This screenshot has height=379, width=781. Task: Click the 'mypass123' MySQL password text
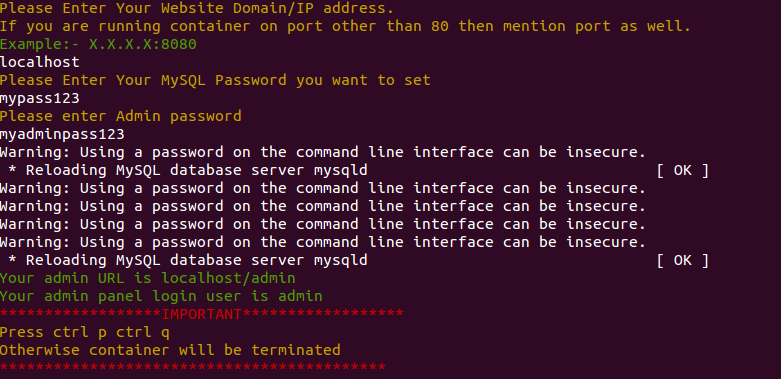[40, 99]
